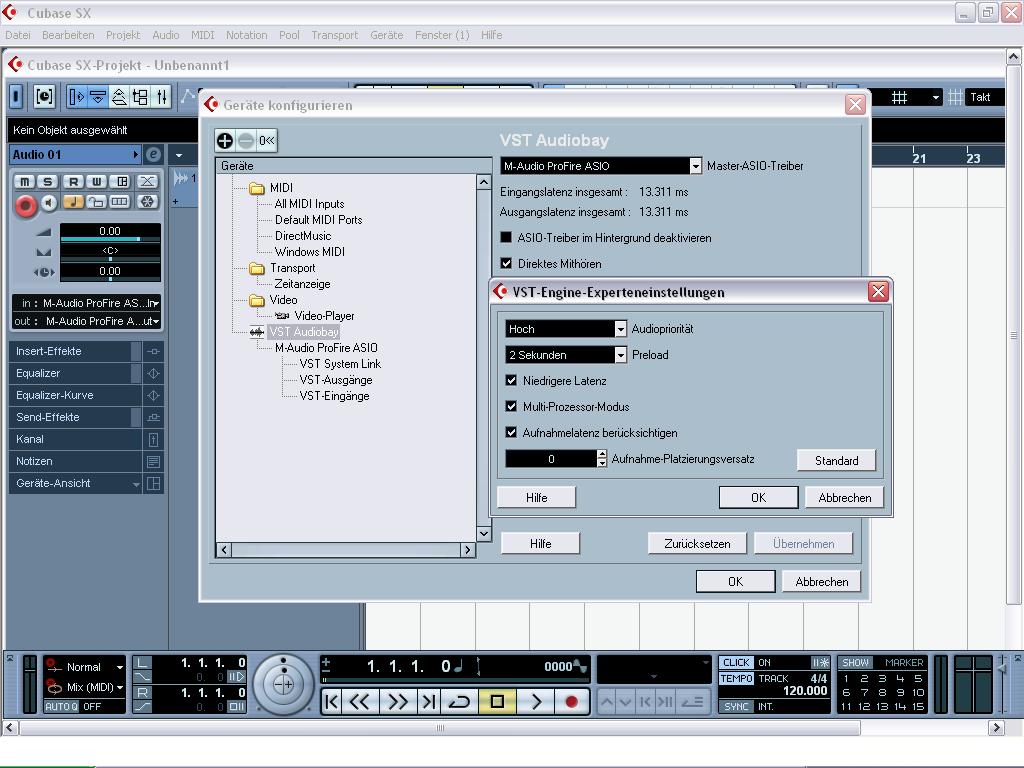Open the Datei menu

coord(18,35)
